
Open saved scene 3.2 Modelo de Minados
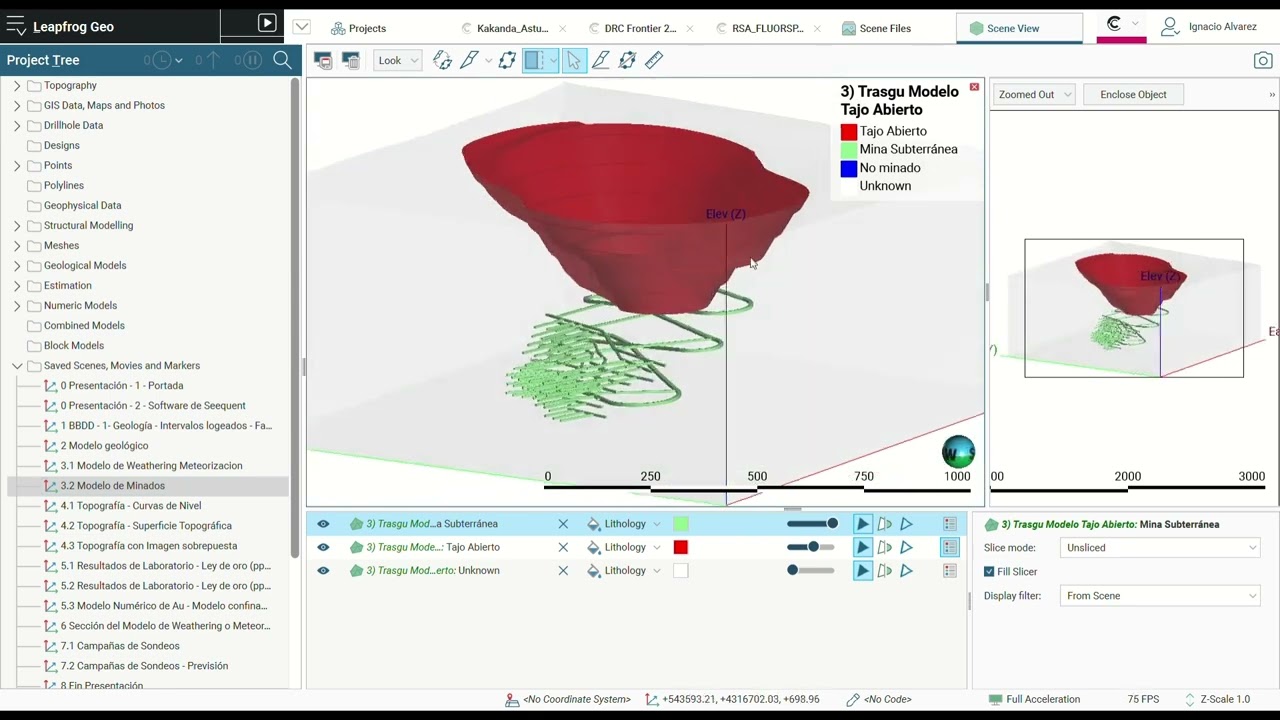click(112, 486)
